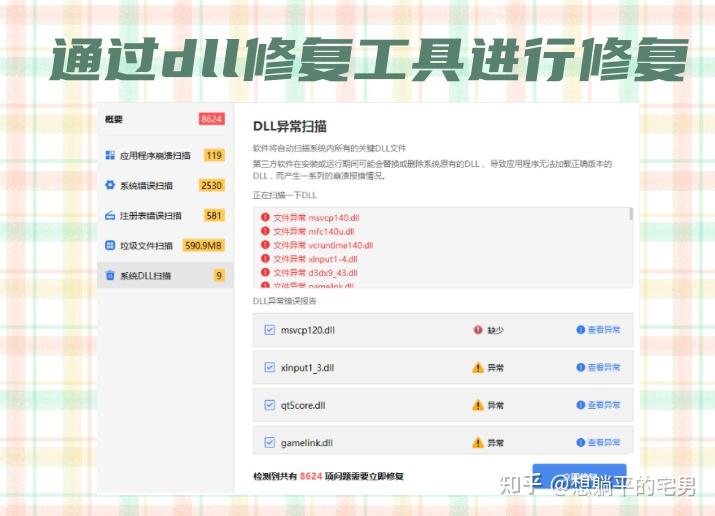
Task: Click the 系统DLL扫描 trash icon
Action: [x=110, y=275]
